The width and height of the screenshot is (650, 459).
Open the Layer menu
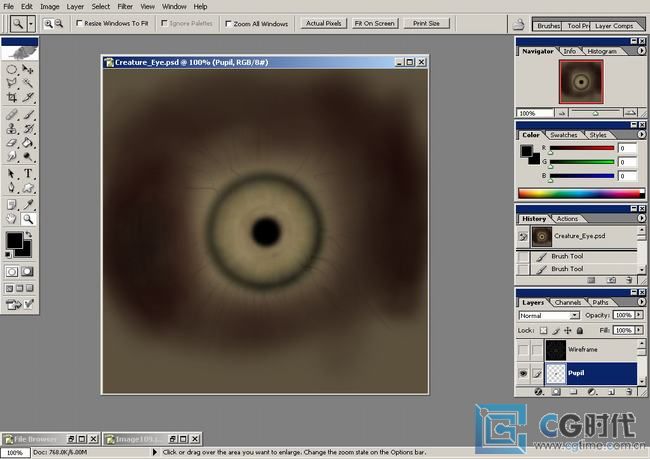point(75,7)
